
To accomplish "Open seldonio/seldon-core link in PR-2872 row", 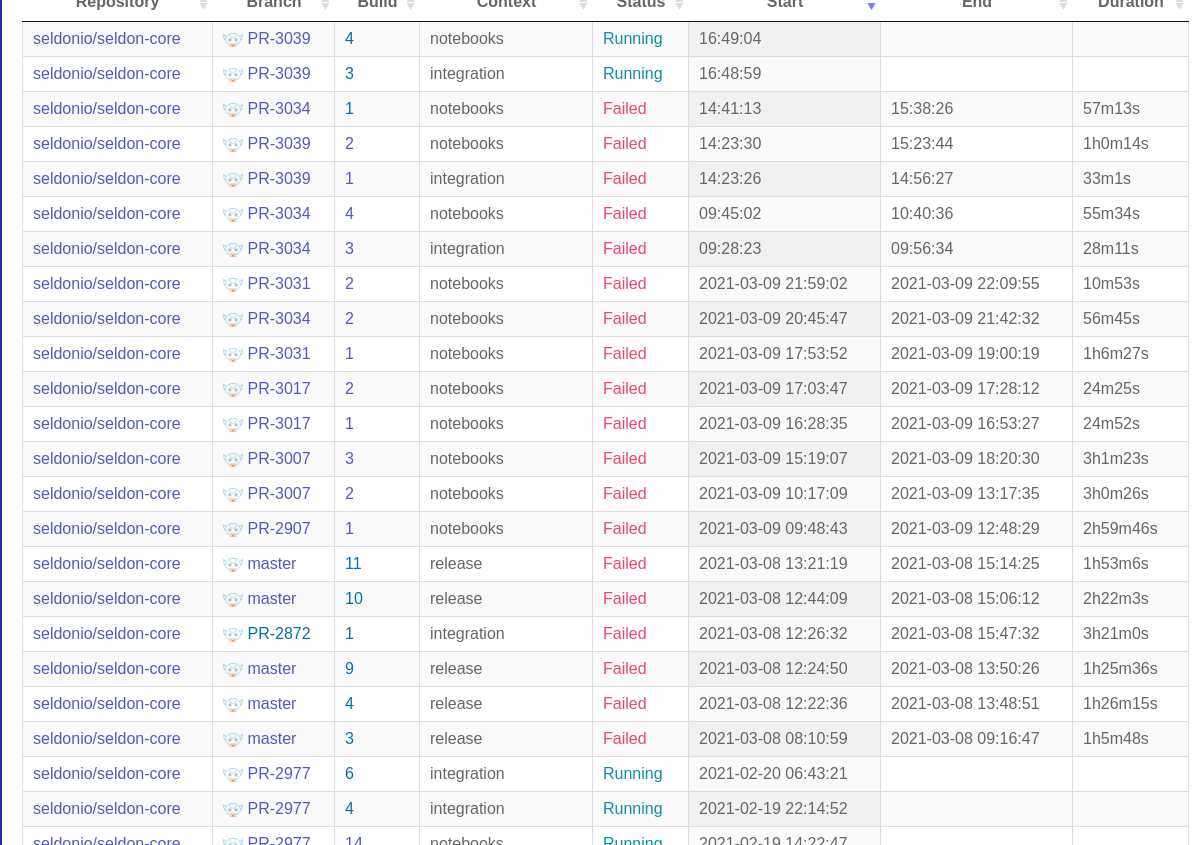I will [x=107, y=634].
